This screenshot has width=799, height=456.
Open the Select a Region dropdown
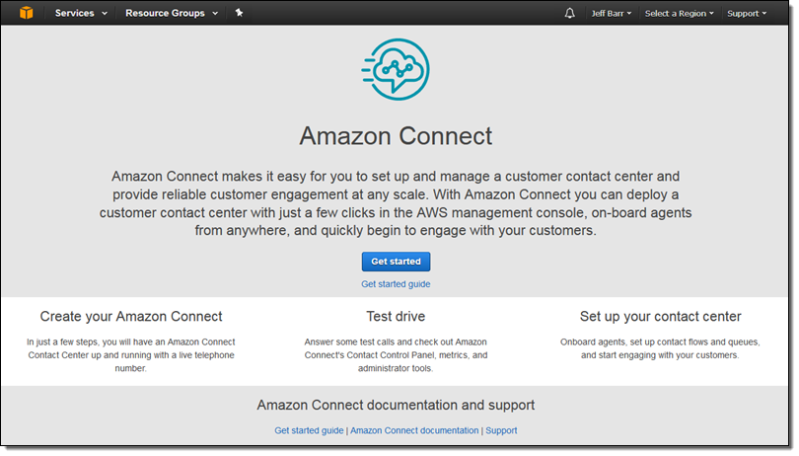[679, 13]
